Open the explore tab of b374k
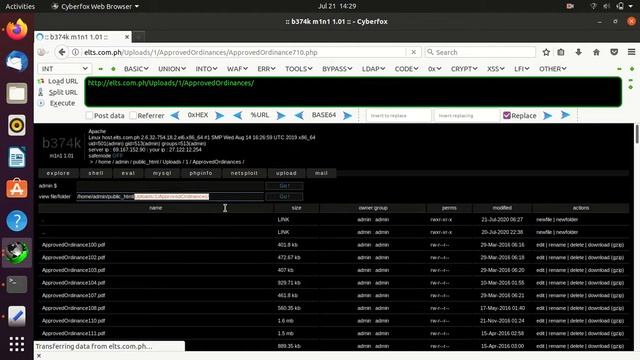This screenshot has width=640, height=360. click(x=58, y=173)
